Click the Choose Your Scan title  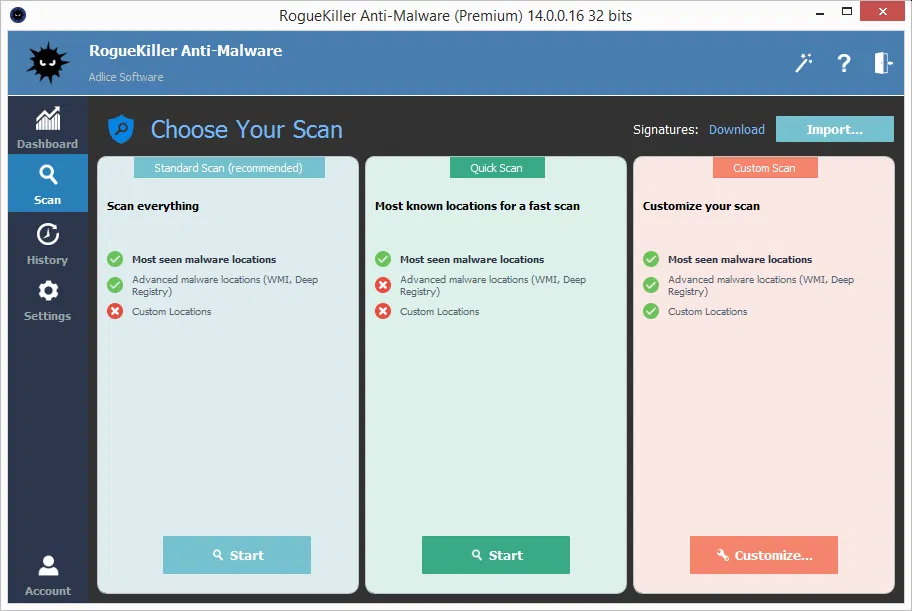click(247, 129)
